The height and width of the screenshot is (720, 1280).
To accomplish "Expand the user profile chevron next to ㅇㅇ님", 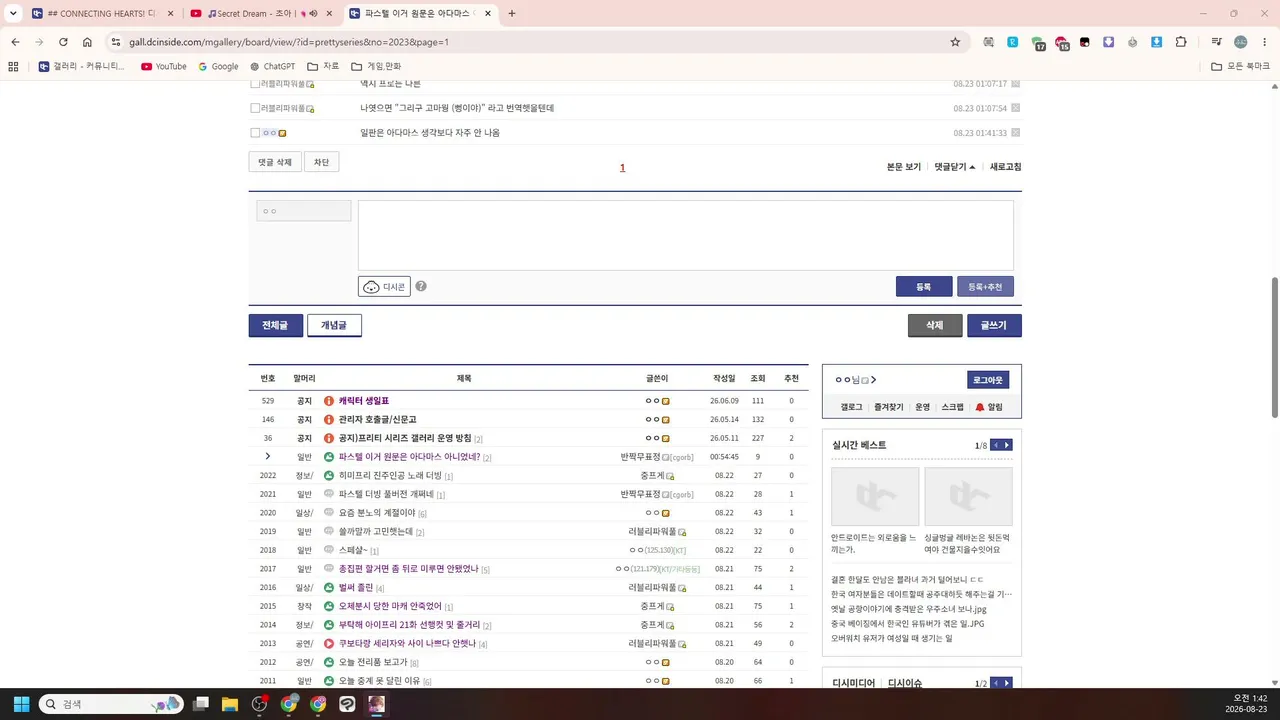I will pyautogui.click(x=873, y=380).
